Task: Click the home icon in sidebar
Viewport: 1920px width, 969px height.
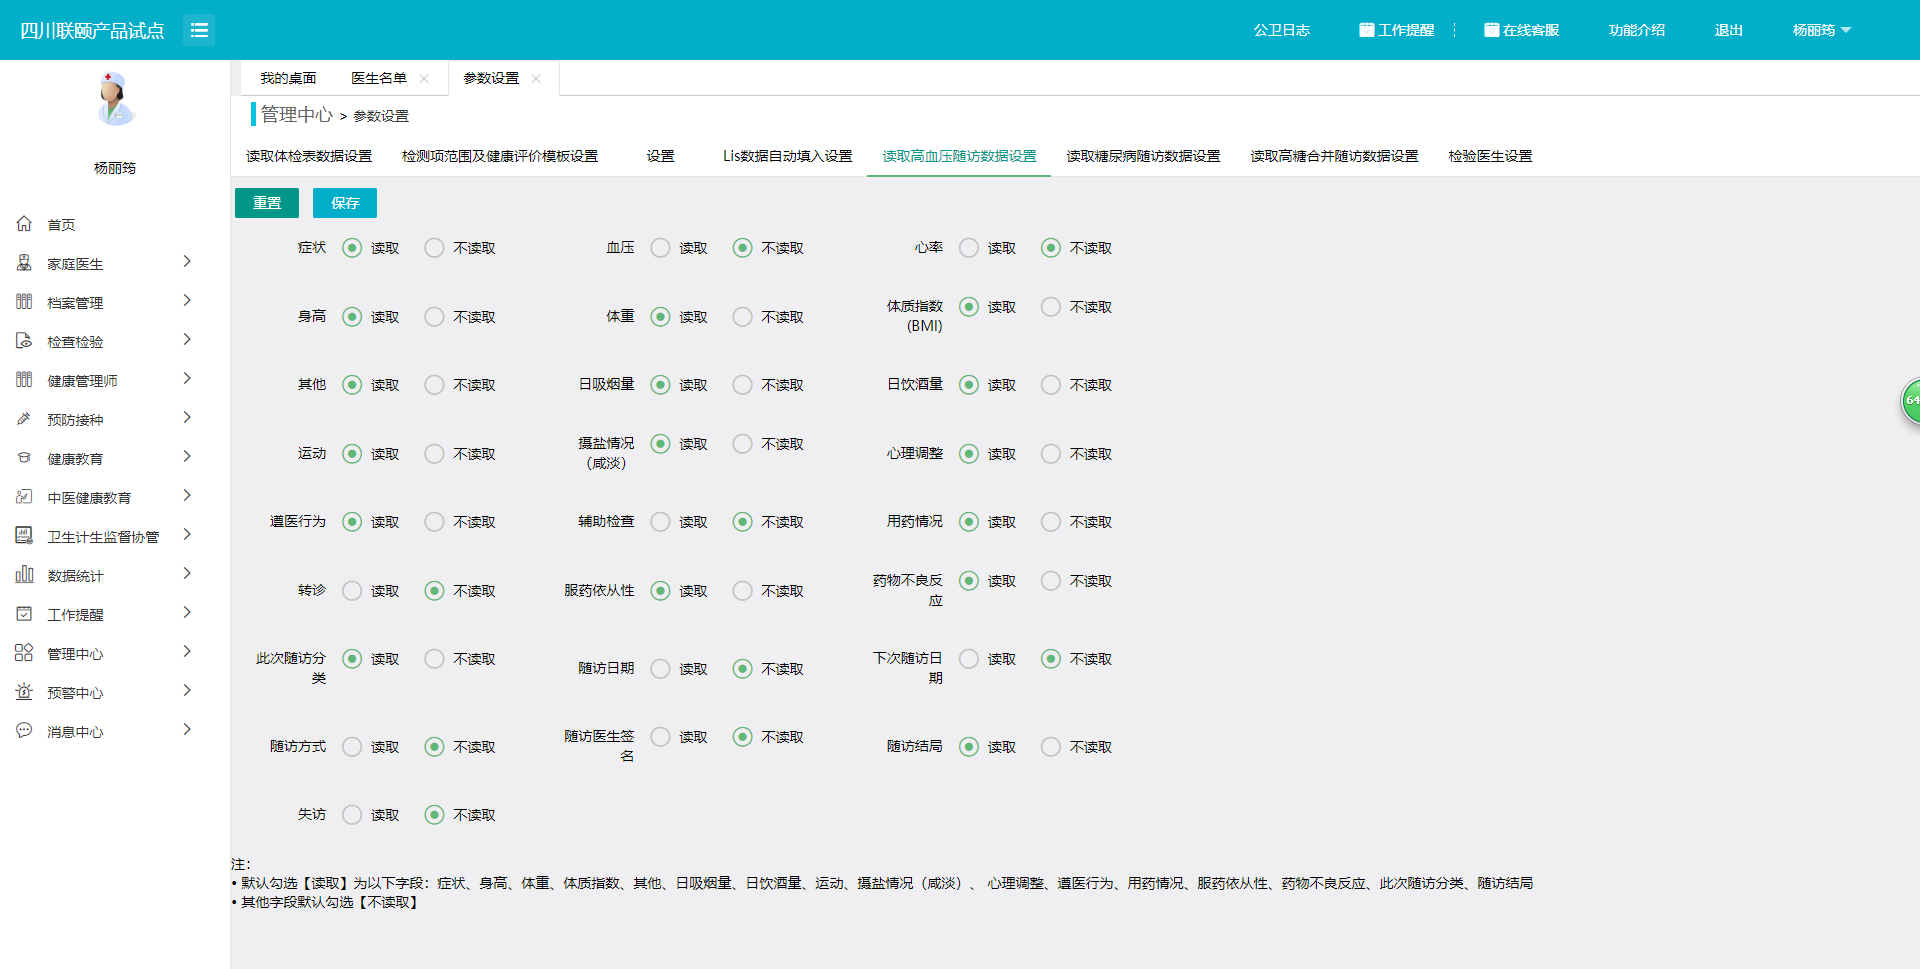Action: pyautogui.click(x=24, y=224)
